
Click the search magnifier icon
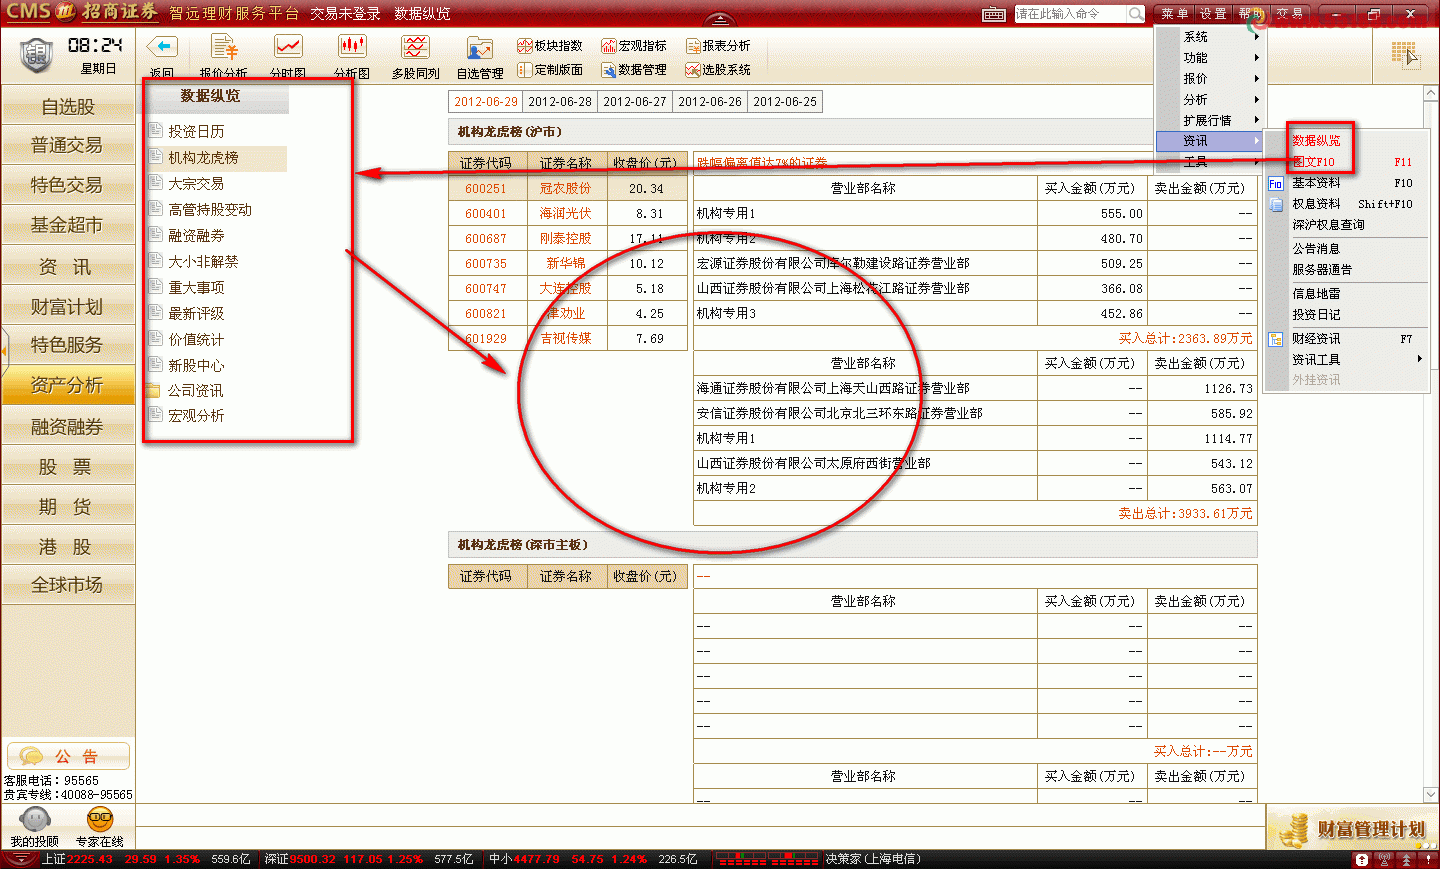click(x=1136, y=14)
